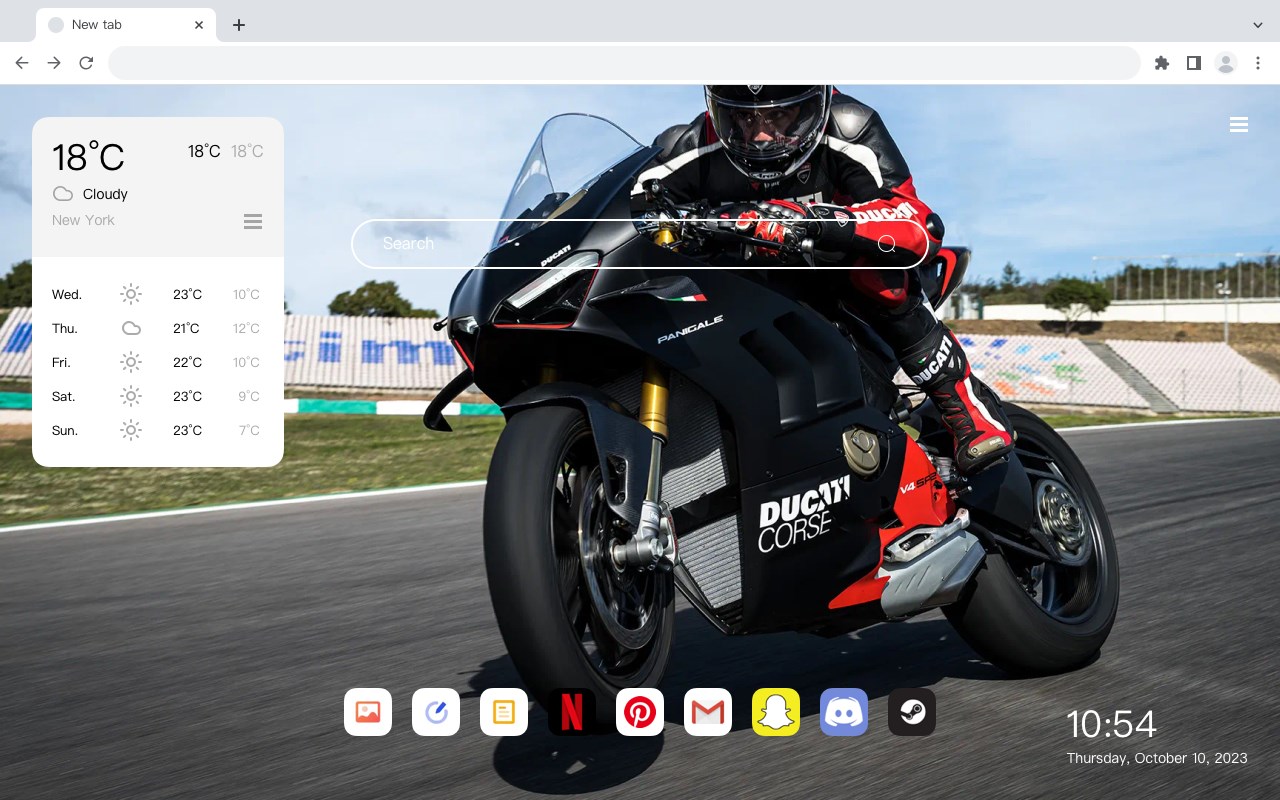Click the magnifier icon in search bar
This screenshot has width=1280, height=800.
coord(887,244)
